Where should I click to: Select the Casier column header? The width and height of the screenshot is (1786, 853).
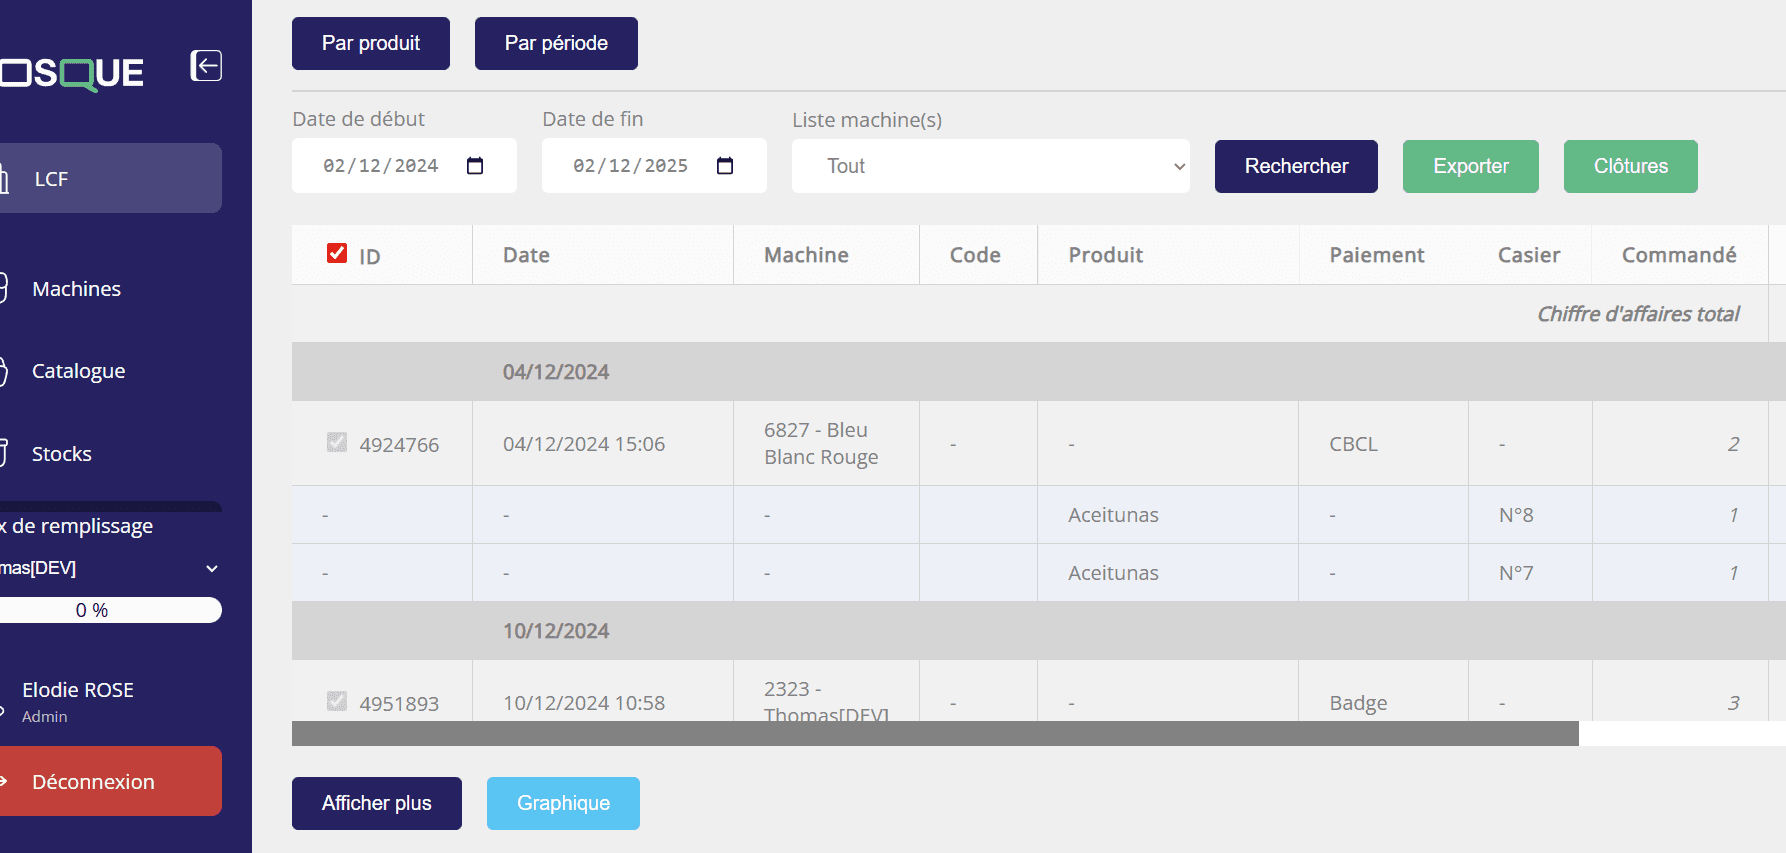pyautogui.click(x=1529, y=255)
